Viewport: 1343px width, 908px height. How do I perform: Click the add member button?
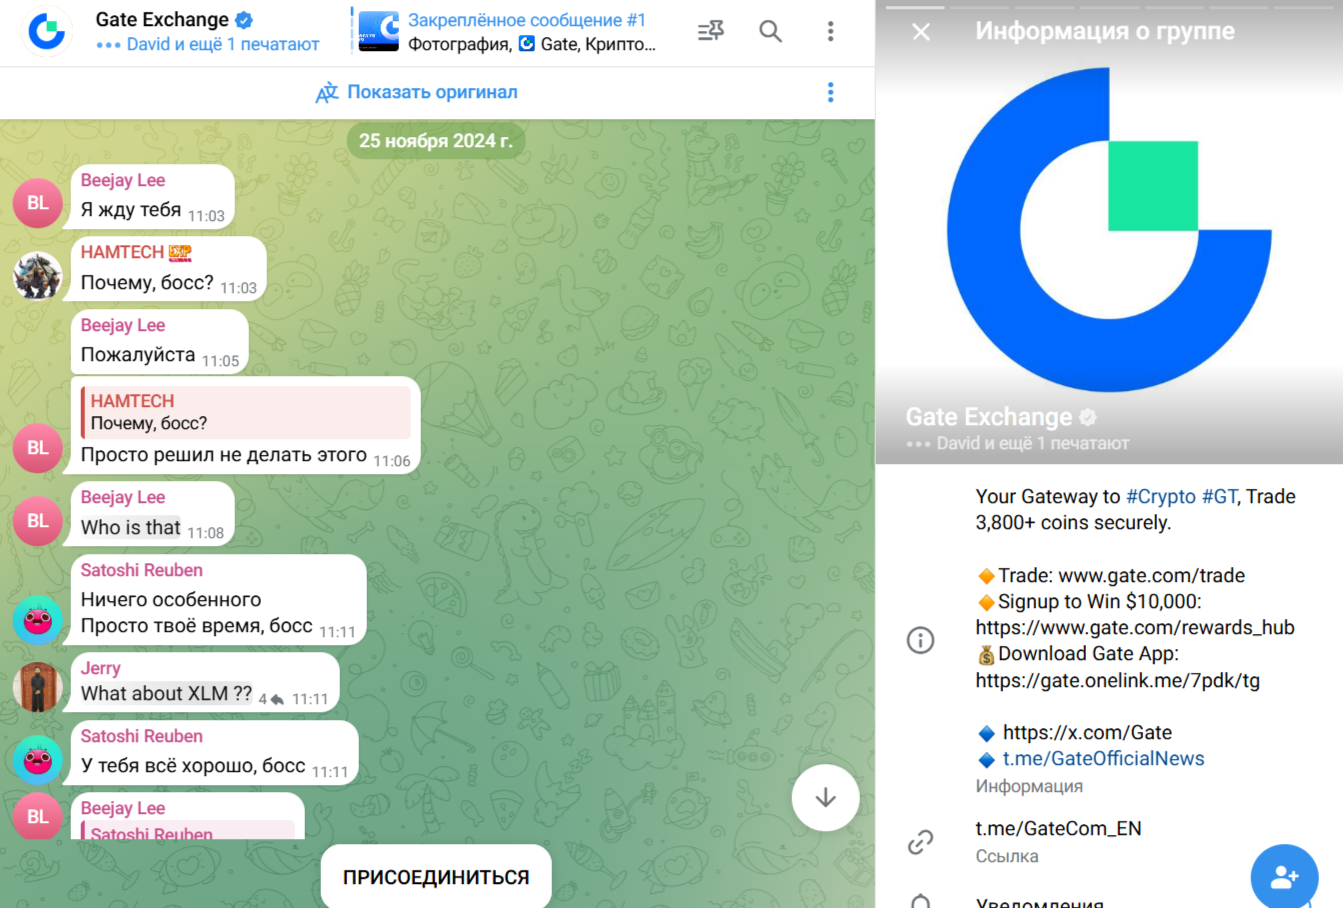coord(1284,877)
